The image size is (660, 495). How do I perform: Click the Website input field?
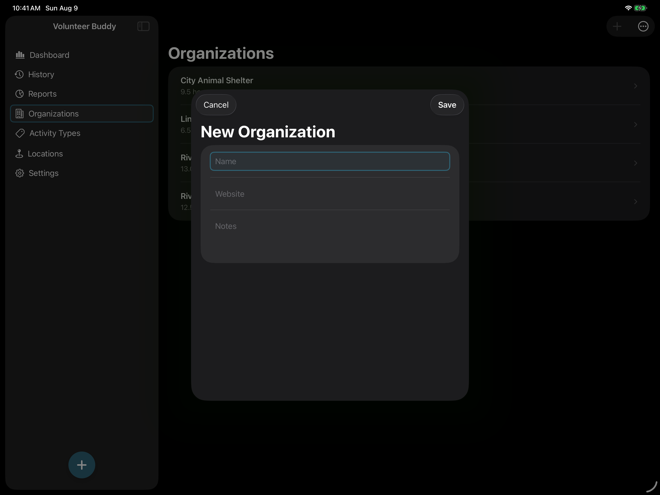pyautogui.click(x=330, y=194)
